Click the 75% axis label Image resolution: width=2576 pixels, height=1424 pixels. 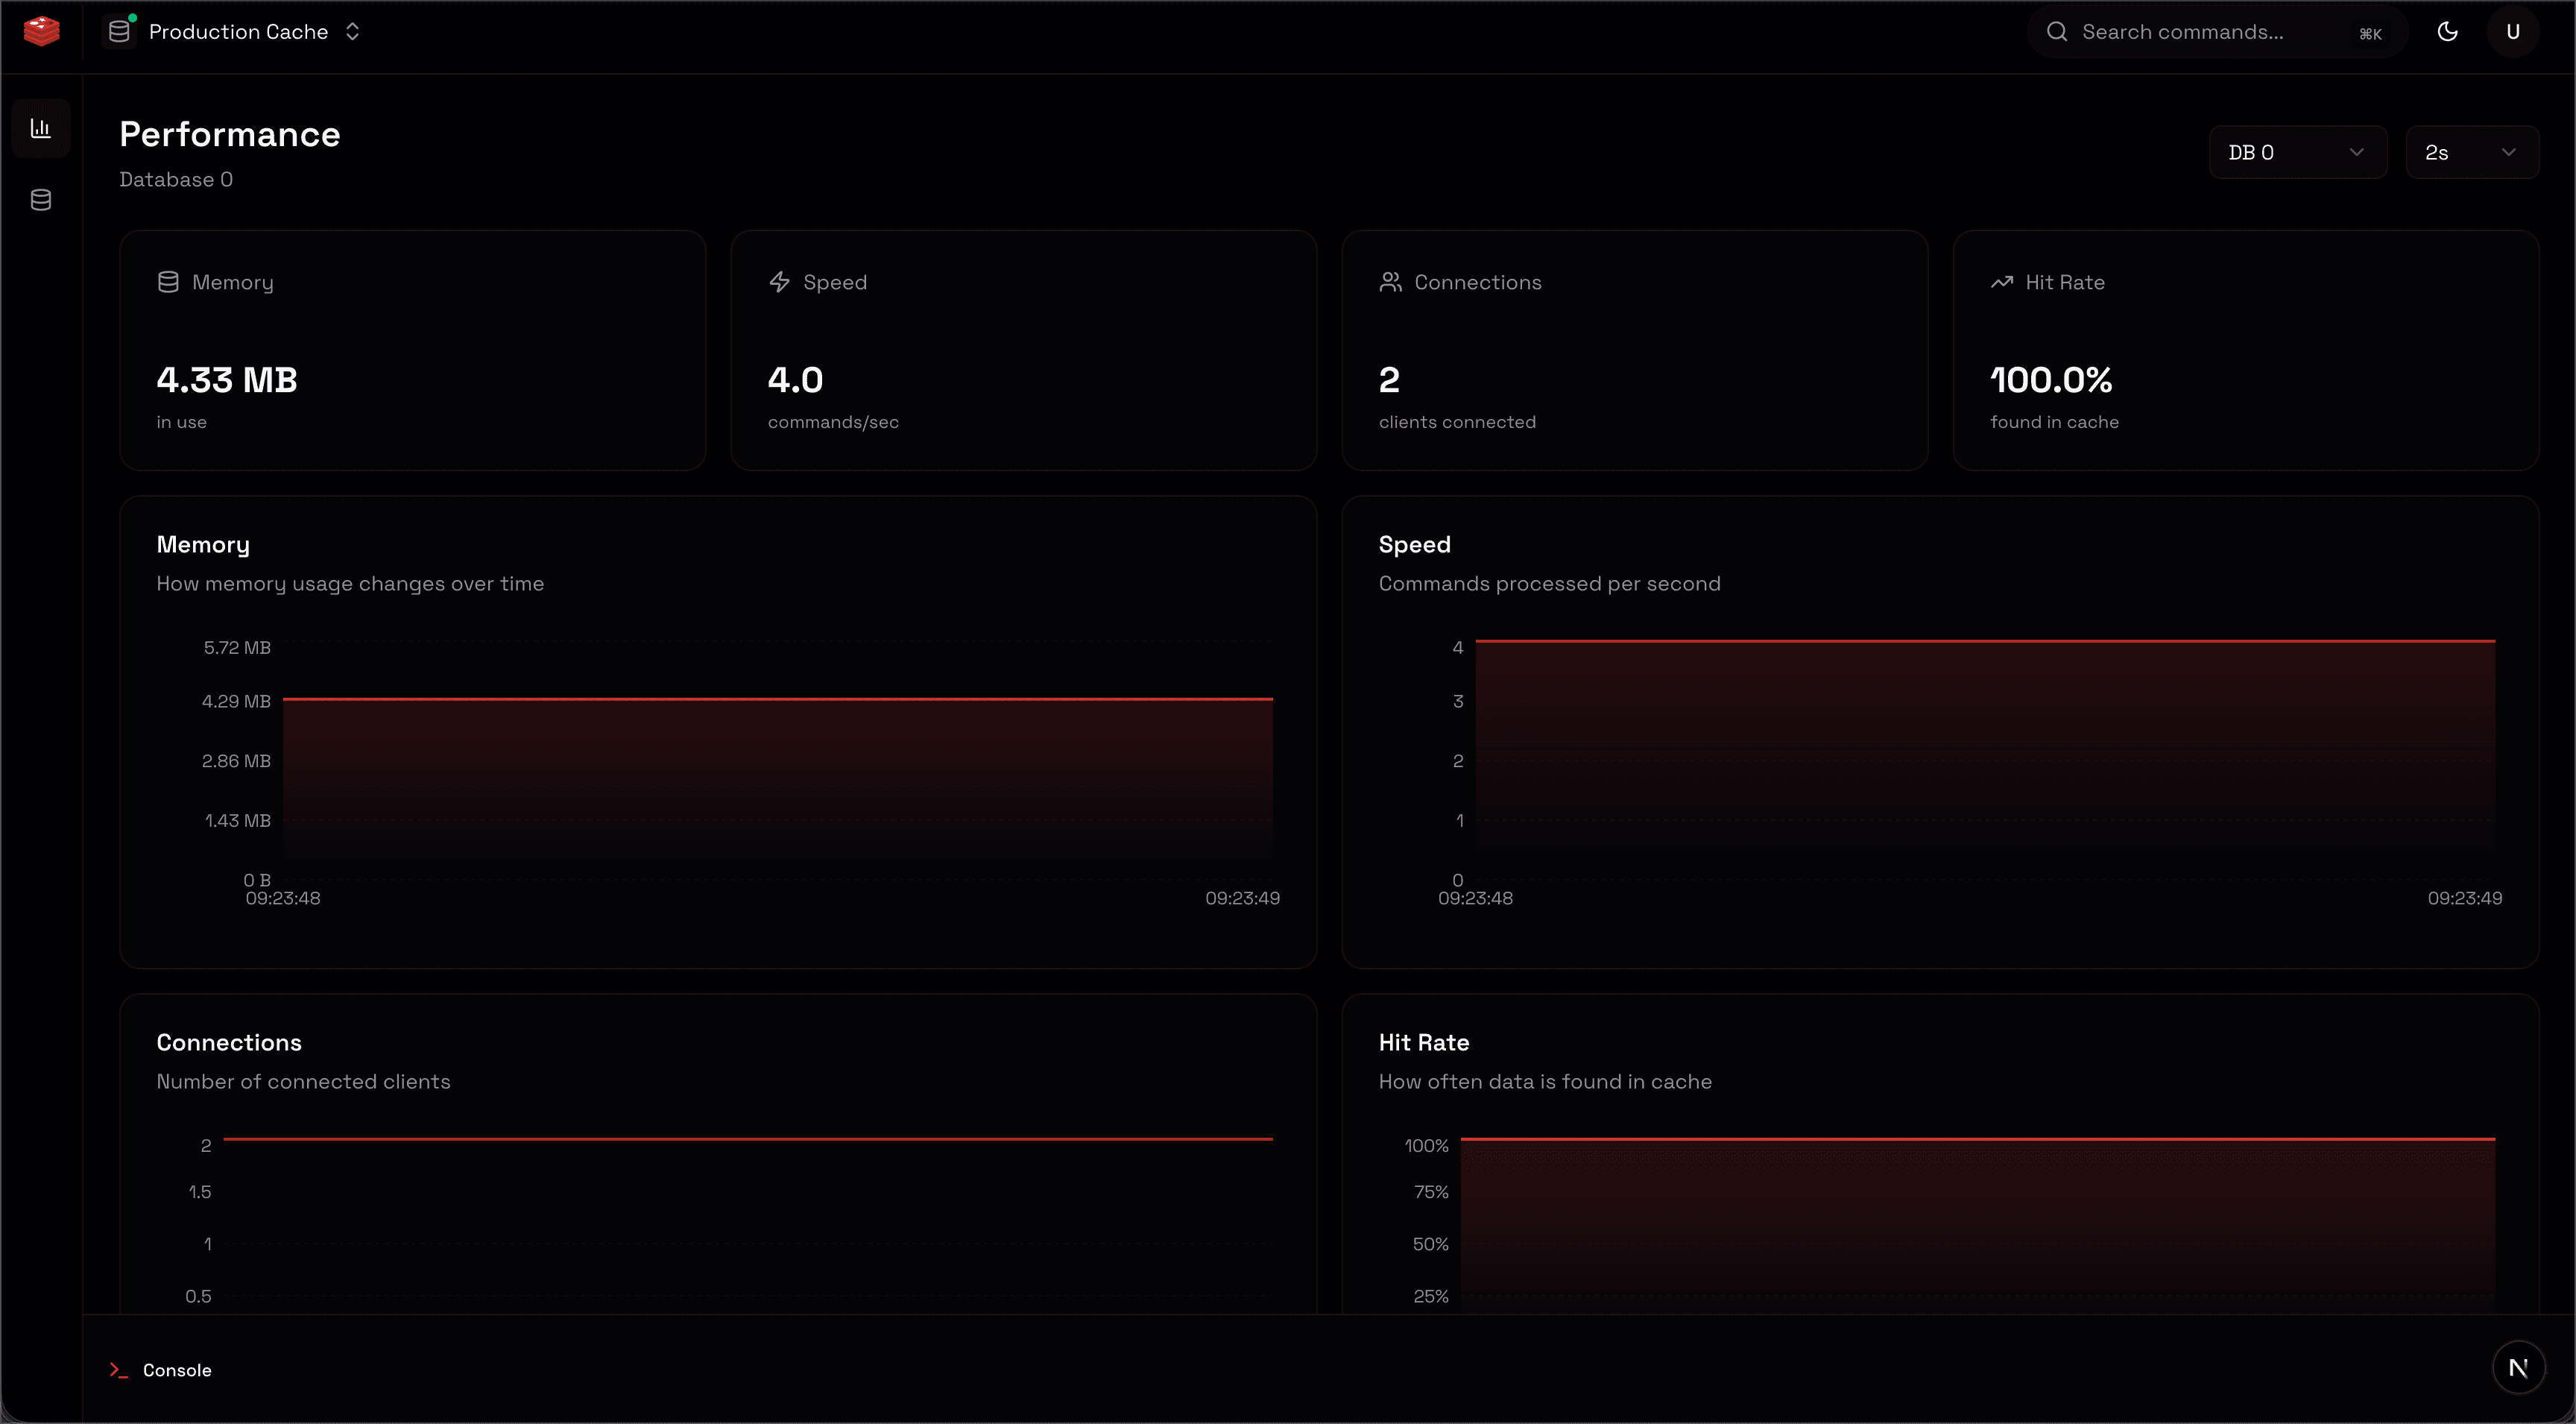[x=1431, y=1192]
